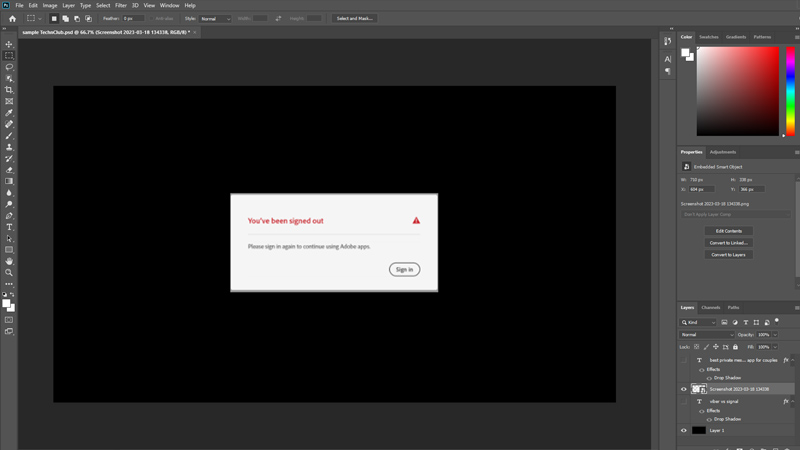Open the Opacity slider dropdown arrow
The height and width of the screenshot is (450, 800).
775,335
